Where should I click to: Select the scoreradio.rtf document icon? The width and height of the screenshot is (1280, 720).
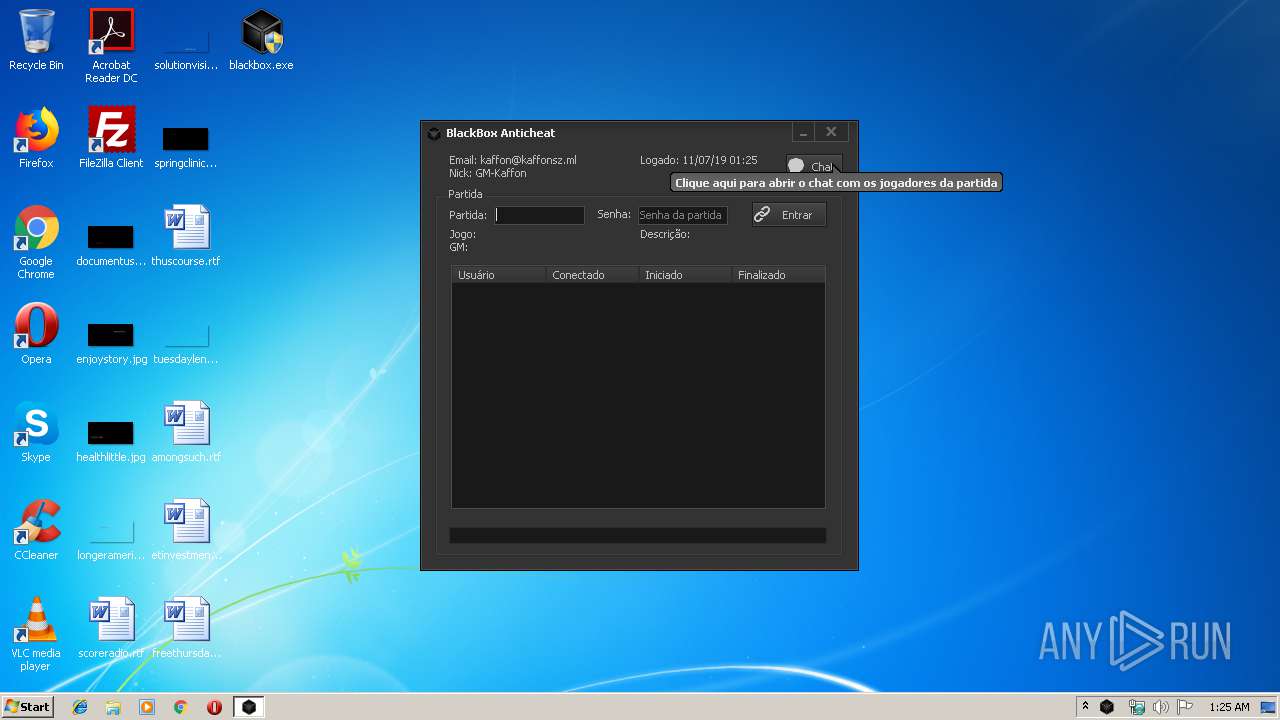(x=111, y=628)
